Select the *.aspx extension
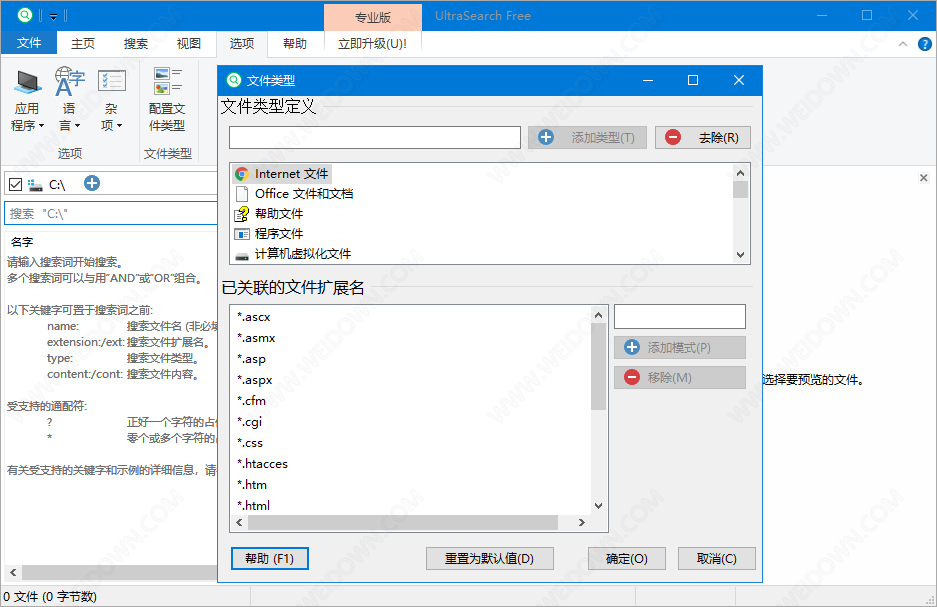937x607 pixels. [254, 380]
